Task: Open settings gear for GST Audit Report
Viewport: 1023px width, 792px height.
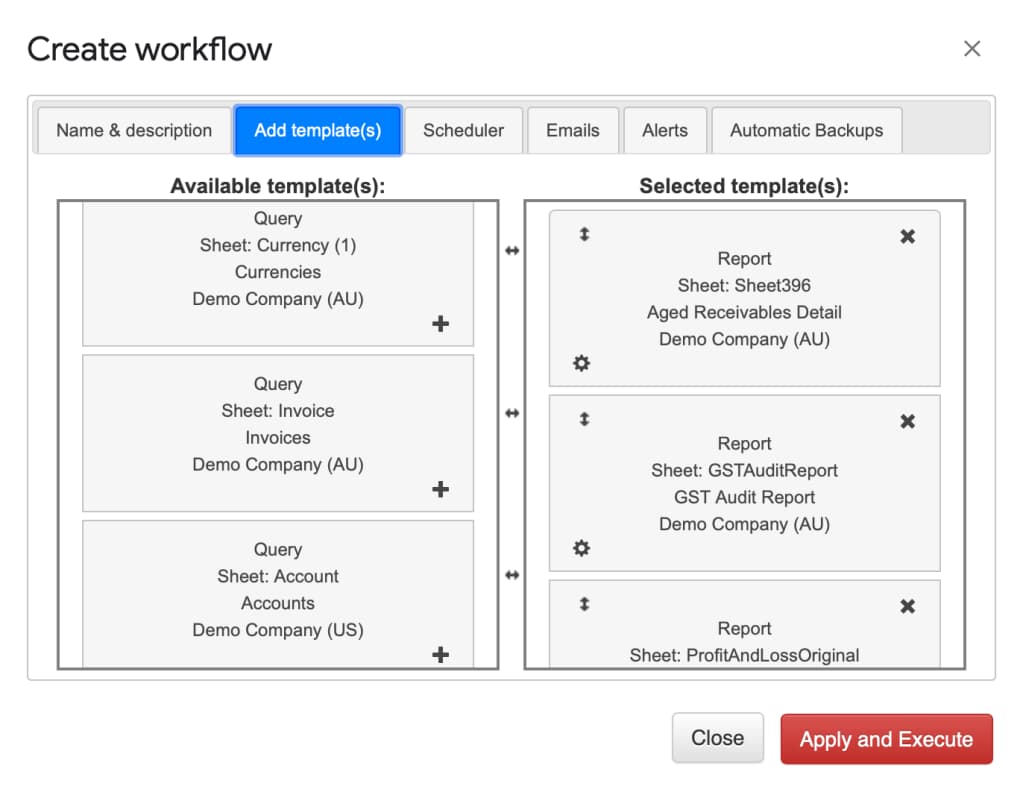Action: (x=581, y=548)
